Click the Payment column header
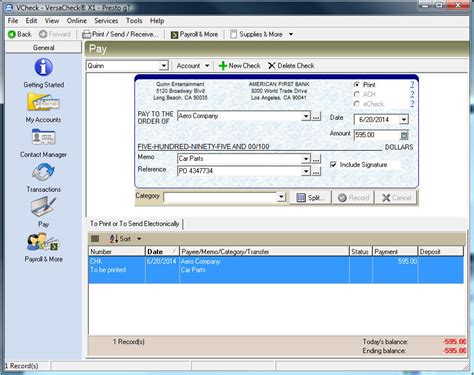474x375 pixels. click(395, 252)
